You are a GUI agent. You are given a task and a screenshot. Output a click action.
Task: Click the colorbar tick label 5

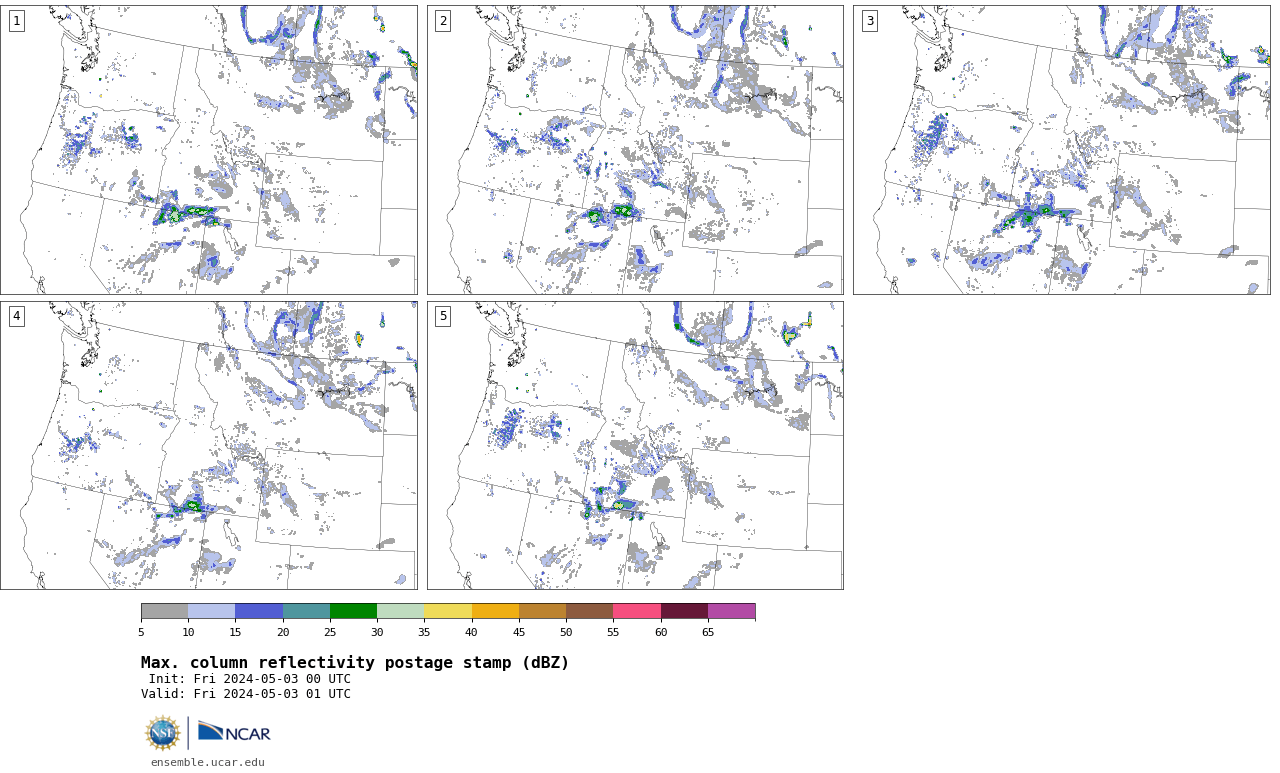141,632
